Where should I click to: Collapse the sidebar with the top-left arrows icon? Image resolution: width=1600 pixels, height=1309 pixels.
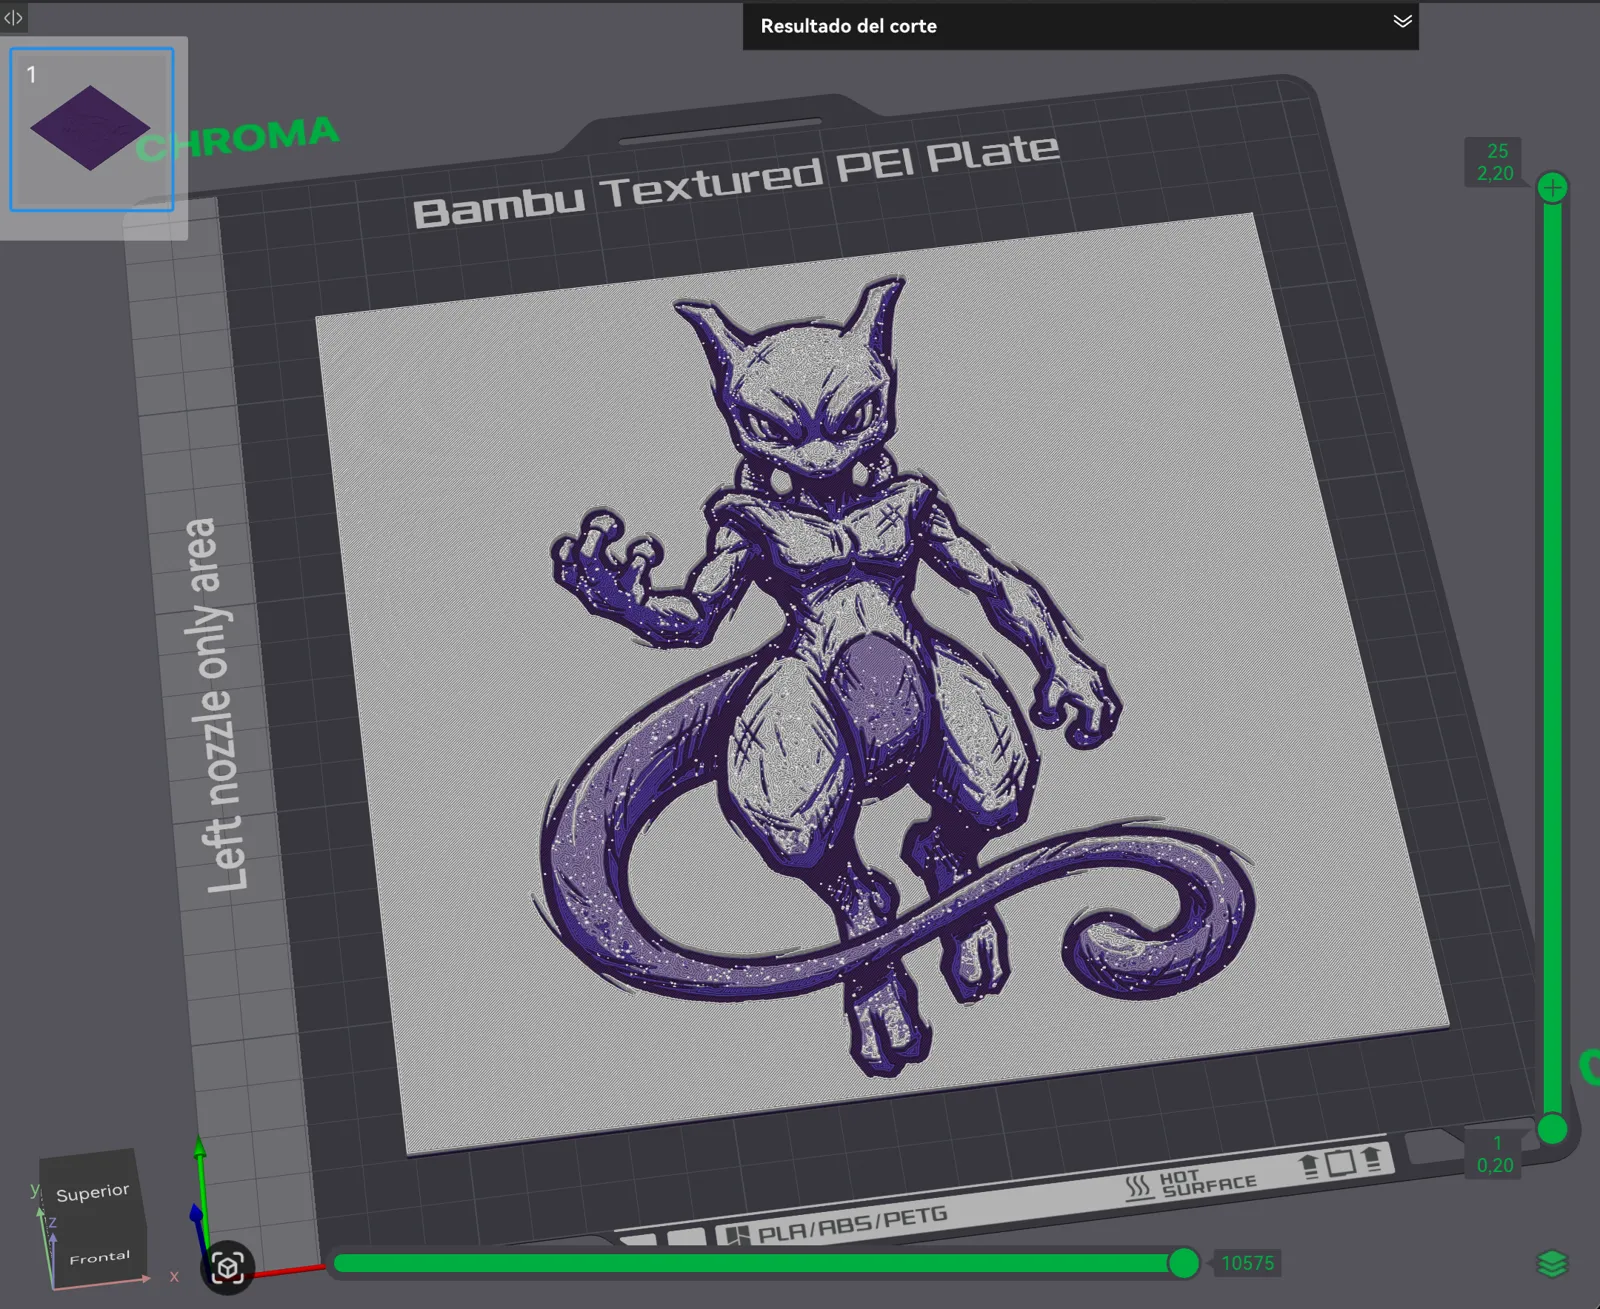point(13,17)
